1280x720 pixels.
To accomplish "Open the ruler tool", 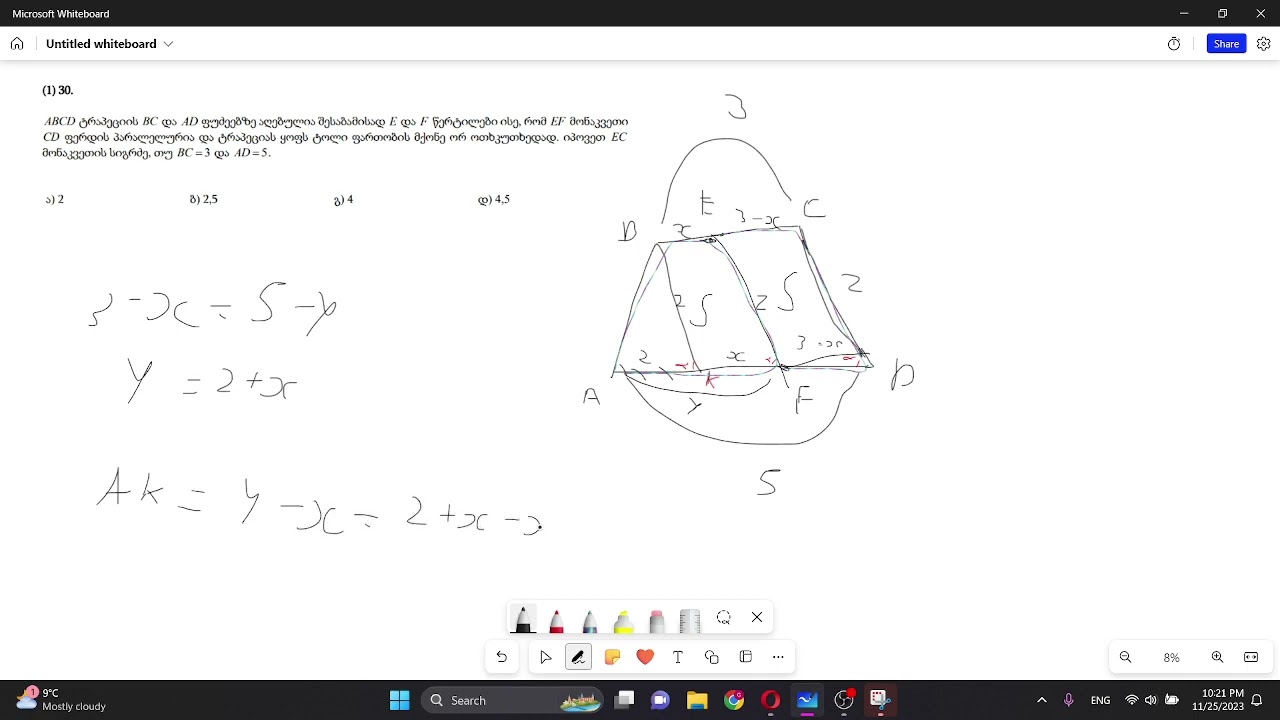I will click(x=690, y=619).
